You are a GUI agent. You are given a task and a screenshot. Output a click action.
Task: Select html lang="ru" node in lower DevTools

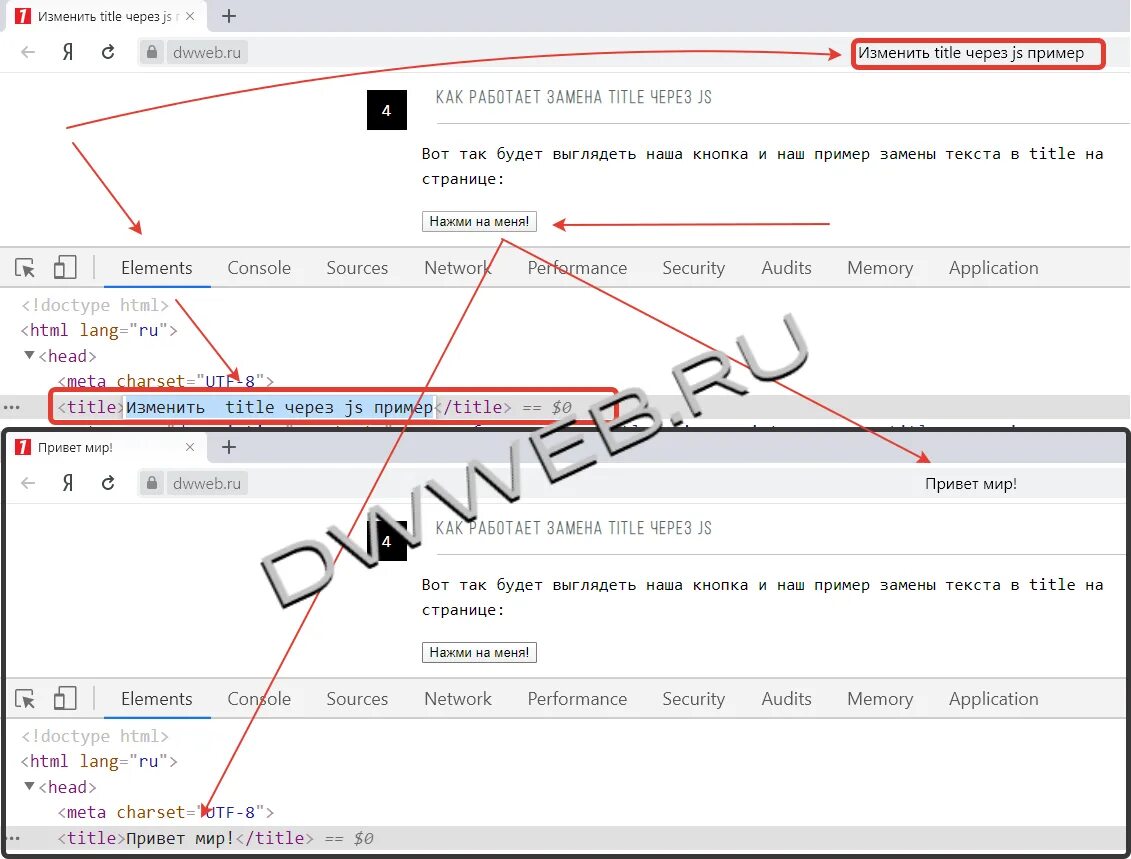(99, 761)
